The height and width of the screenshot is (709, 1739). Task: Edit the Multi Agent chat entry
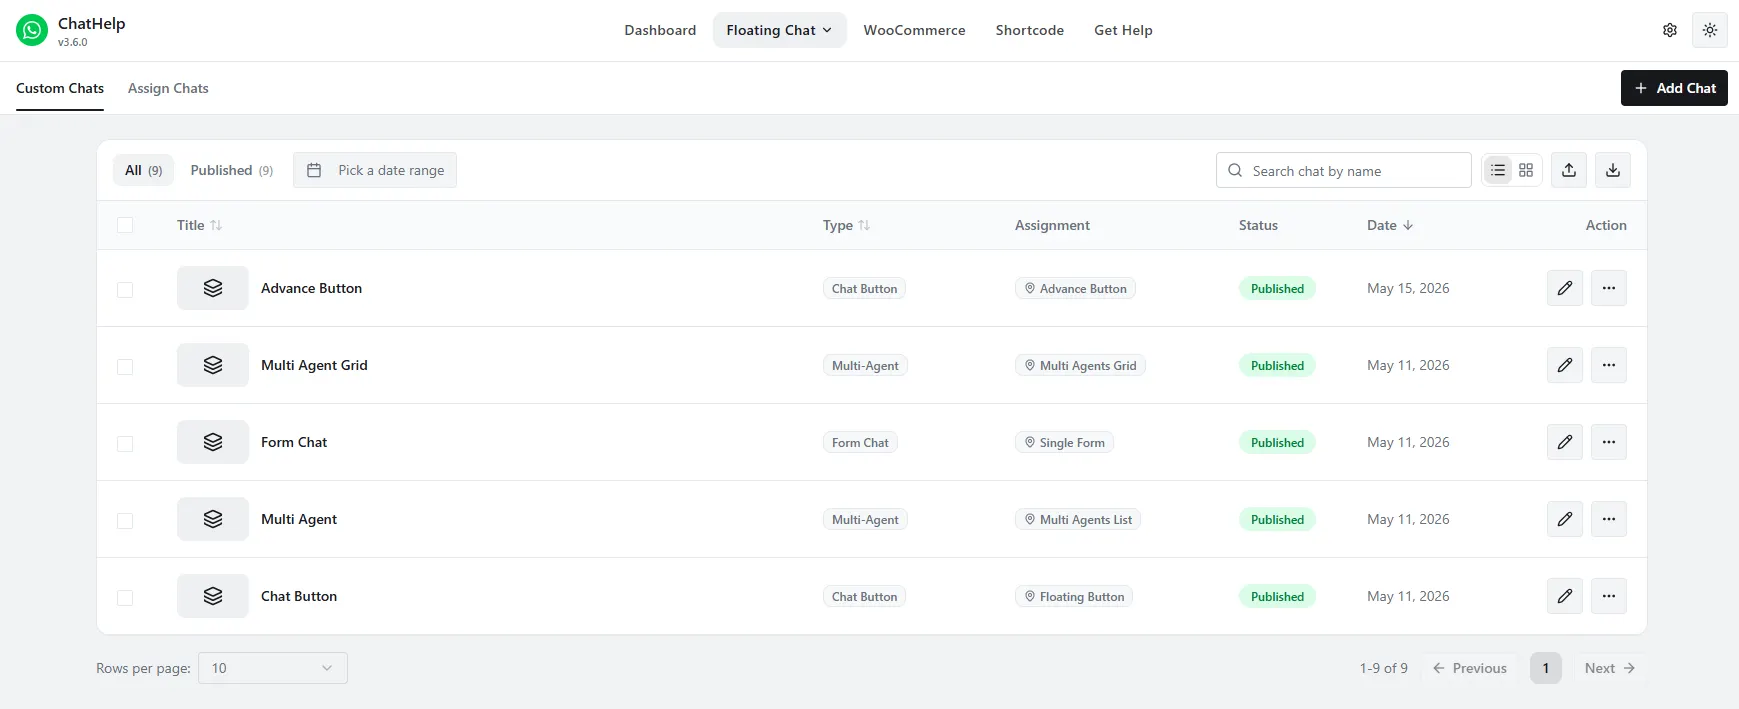click(x=1565, y=519)
